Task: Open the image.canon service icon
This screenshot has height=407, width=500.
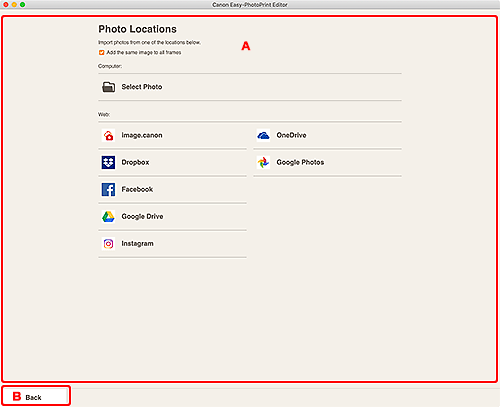Action: pos(108,135)
